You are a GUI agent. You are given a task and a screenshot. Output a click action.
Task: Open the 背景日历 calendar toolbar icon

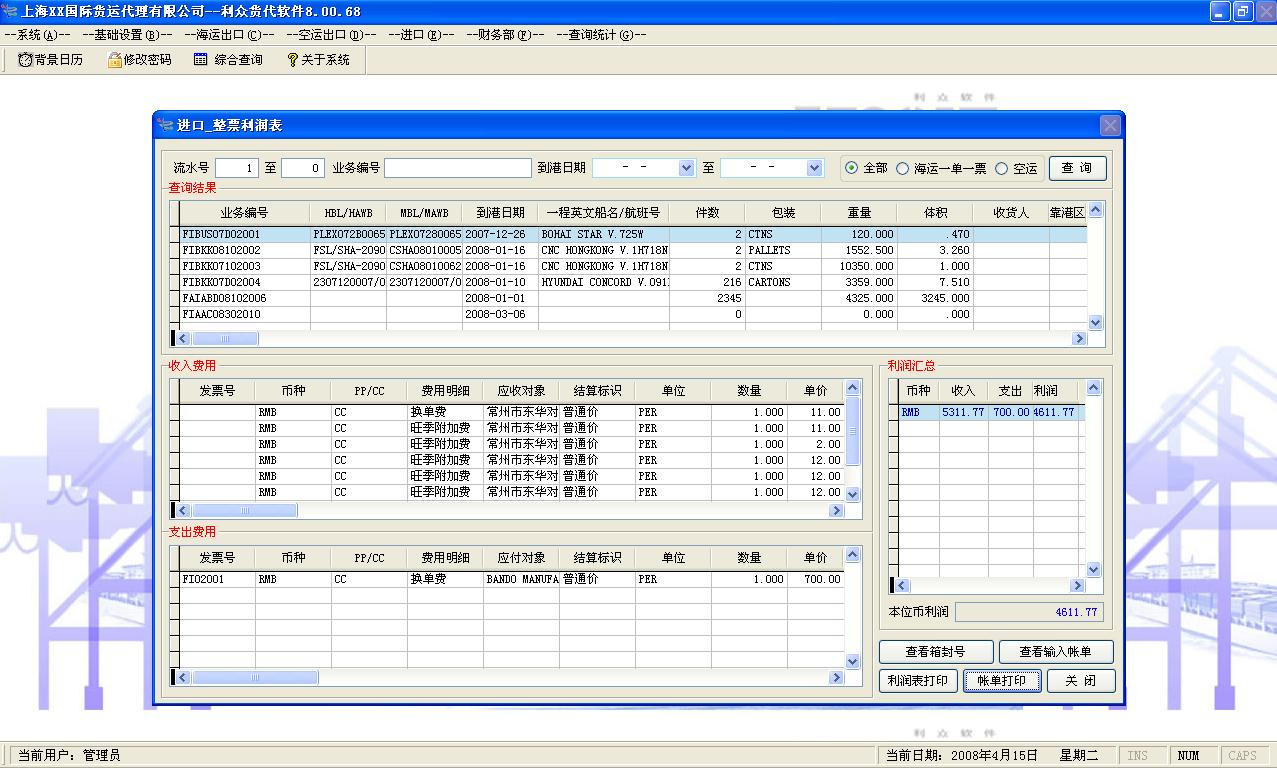25,60
